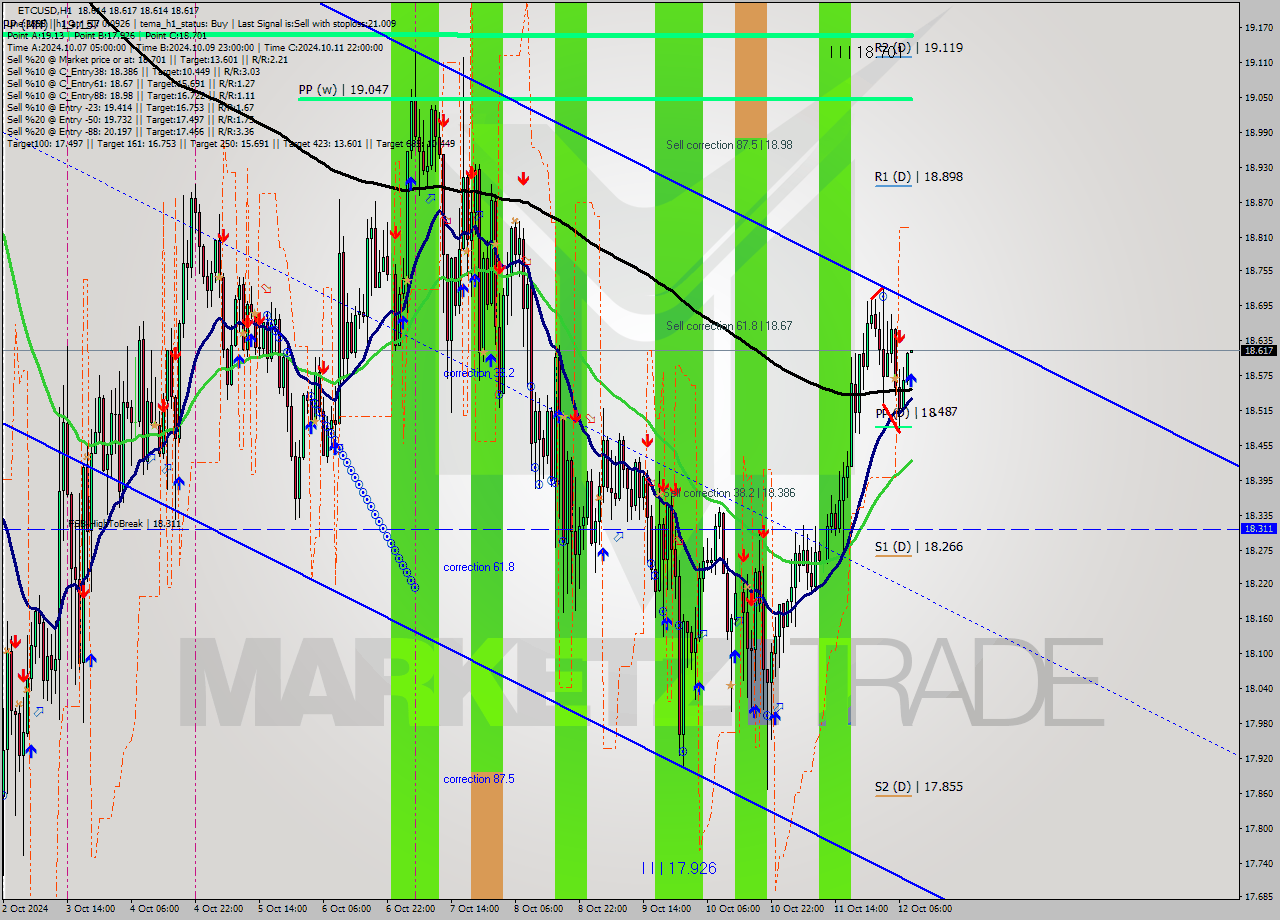Click the '7 Oct 14:00' time axis label
Screen dimensions: 1280x920
click(x=475, y=909)
